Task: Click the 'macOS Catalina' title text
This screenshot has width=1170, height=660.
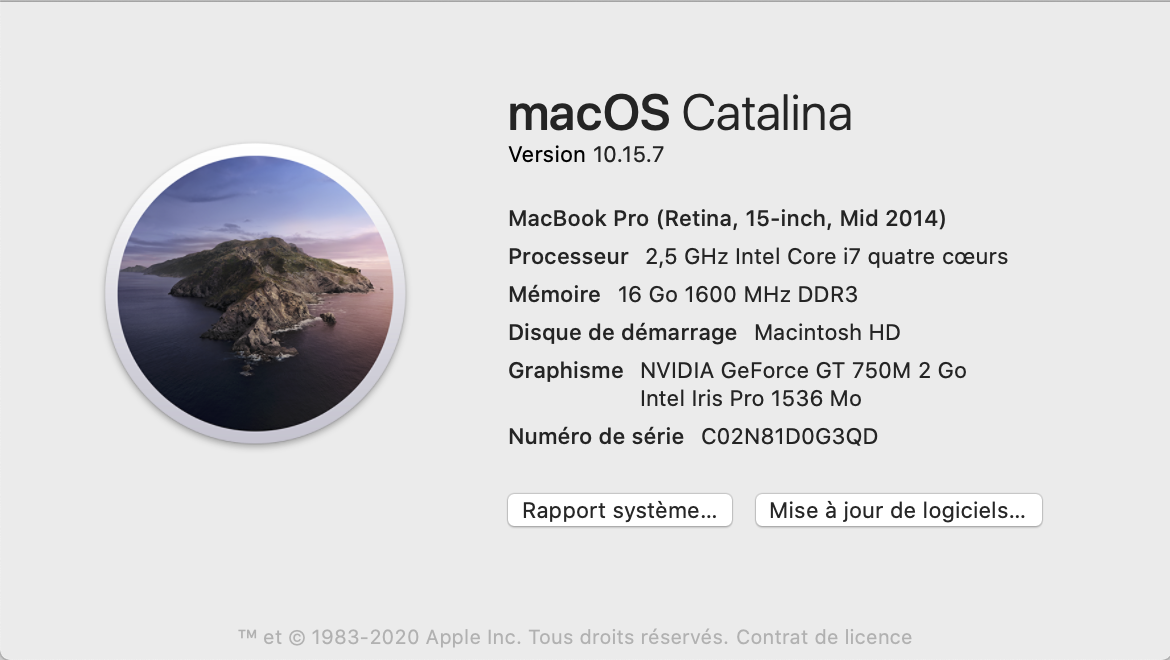Action: click(680, 113)
